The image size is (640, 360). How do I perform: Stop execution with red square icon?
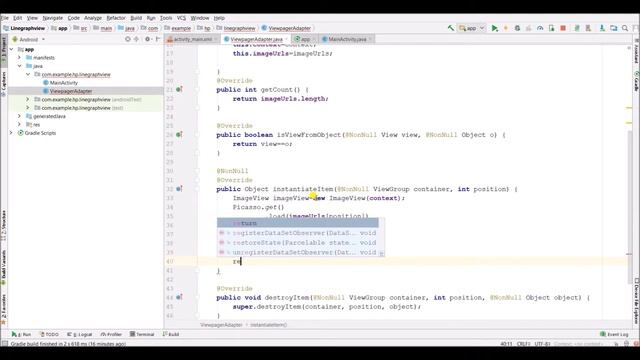563,28
